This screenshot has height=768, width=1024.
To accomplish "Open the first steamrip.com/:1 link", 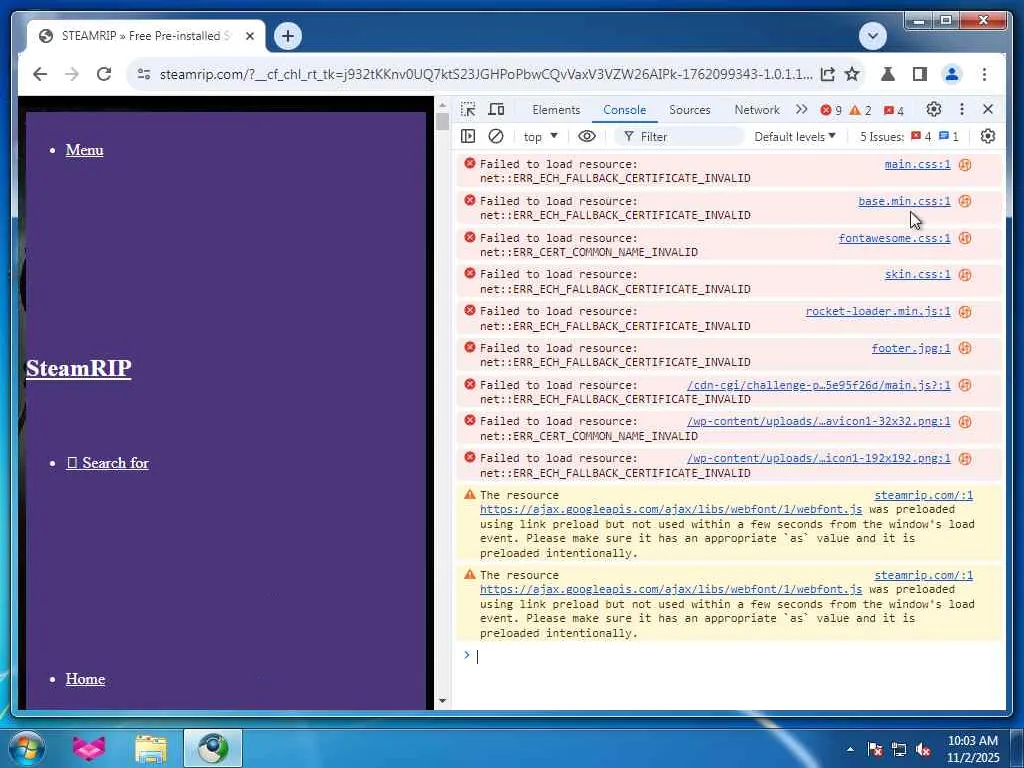I will point(923,495).
